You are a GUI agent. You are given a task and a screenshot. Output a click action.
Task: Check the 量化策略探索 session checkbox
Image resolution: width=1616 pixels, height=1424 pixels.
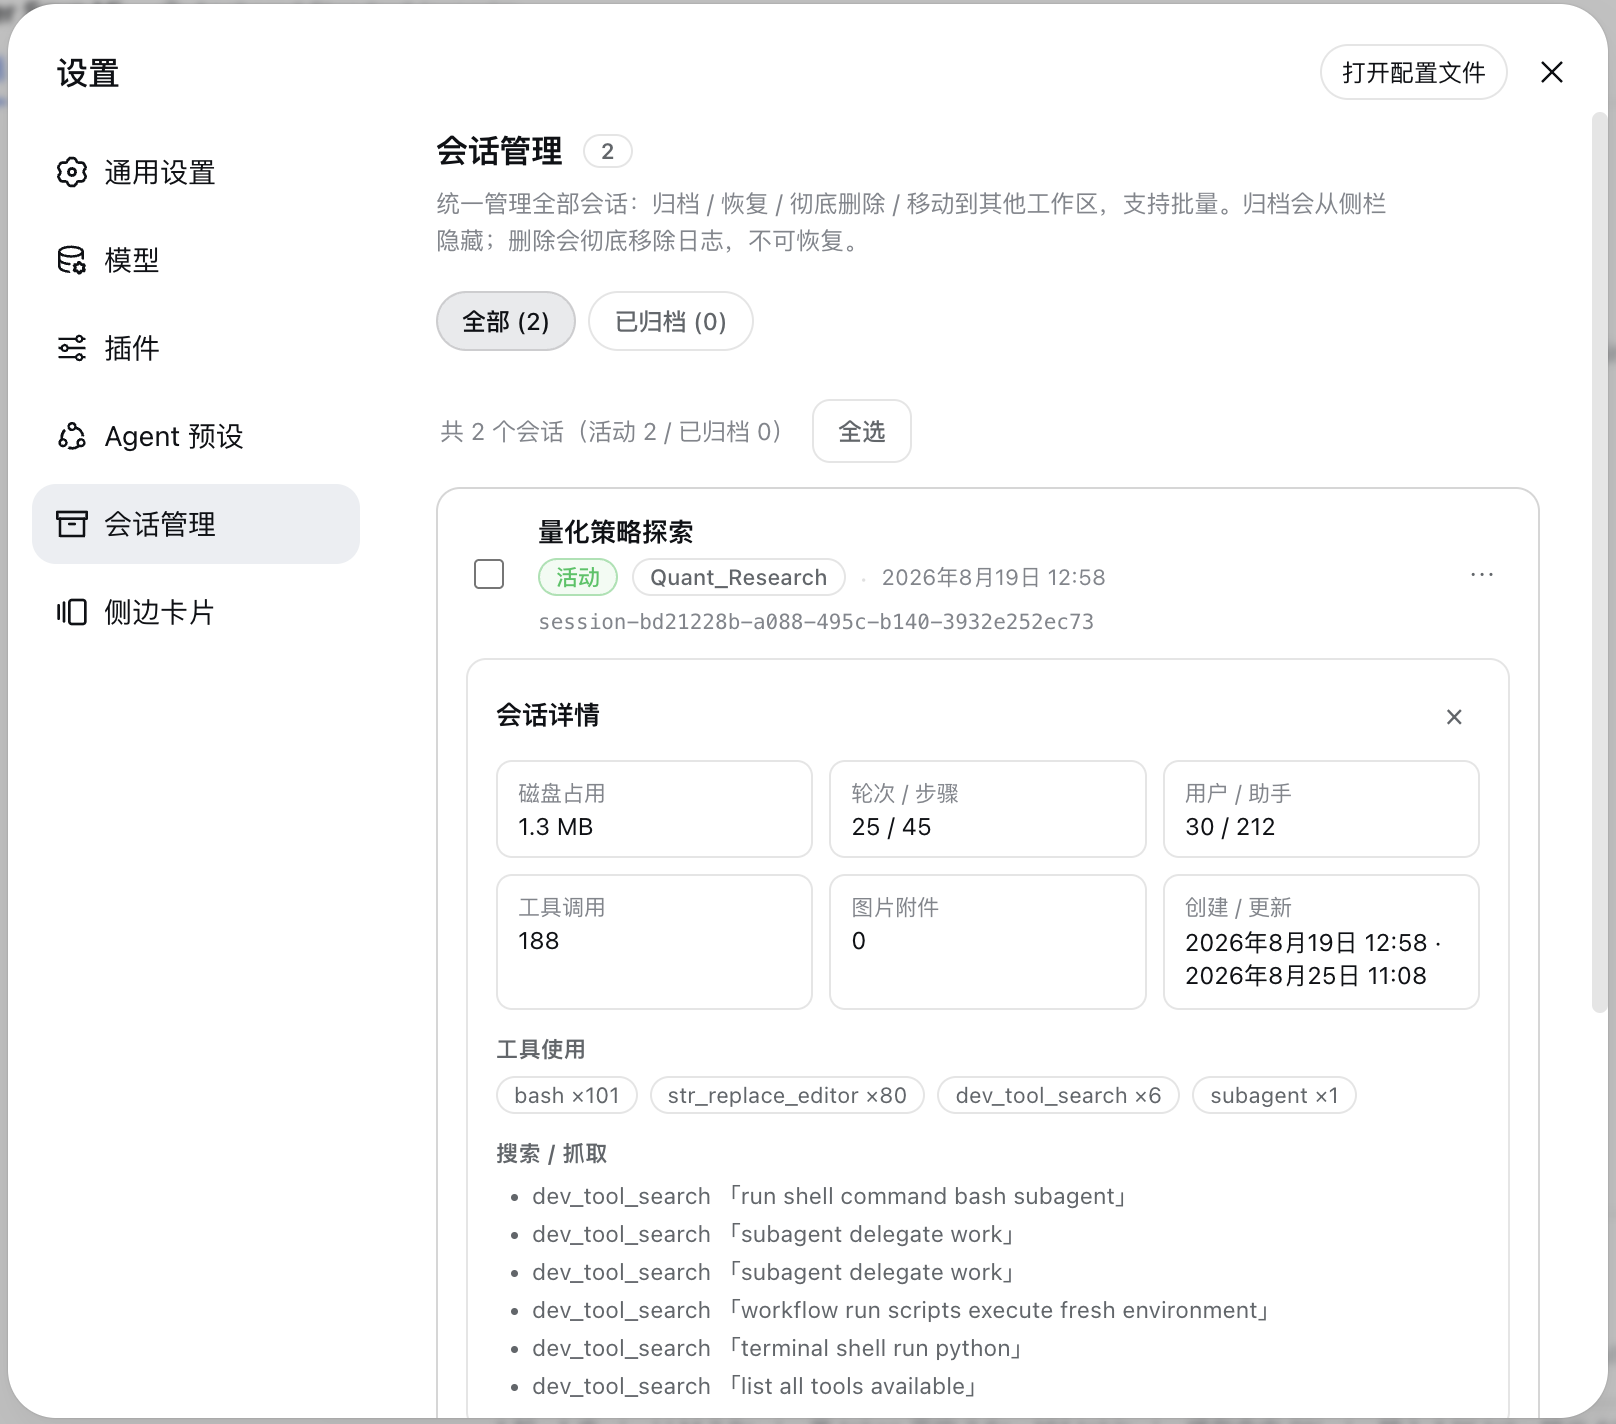[x=489, y=575]
